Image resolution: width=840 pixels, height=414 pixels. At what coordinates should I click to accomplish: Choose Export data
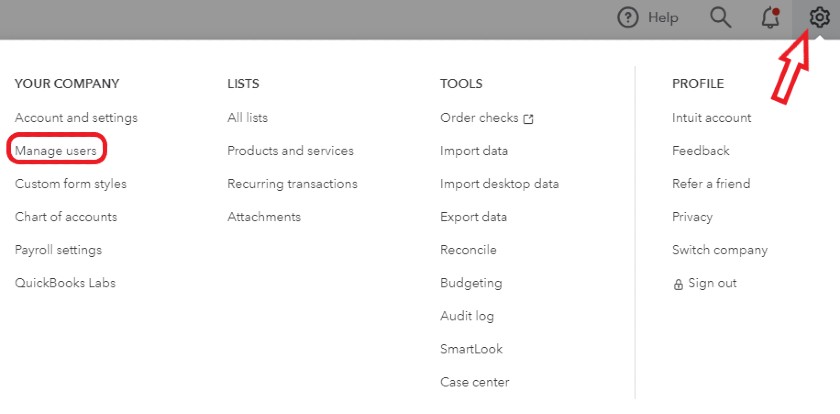coord(474,217)
